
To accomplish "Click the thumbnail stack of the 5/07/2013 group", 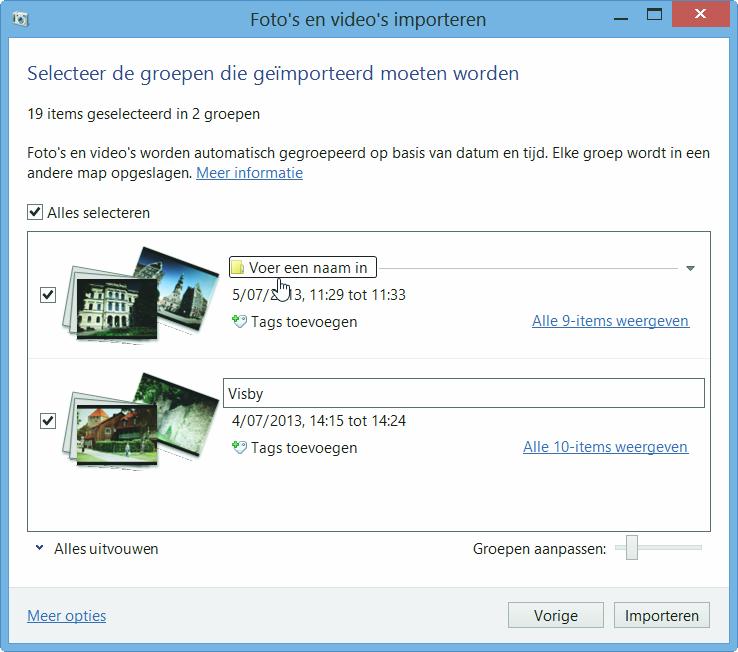I will tap(141, 294).
